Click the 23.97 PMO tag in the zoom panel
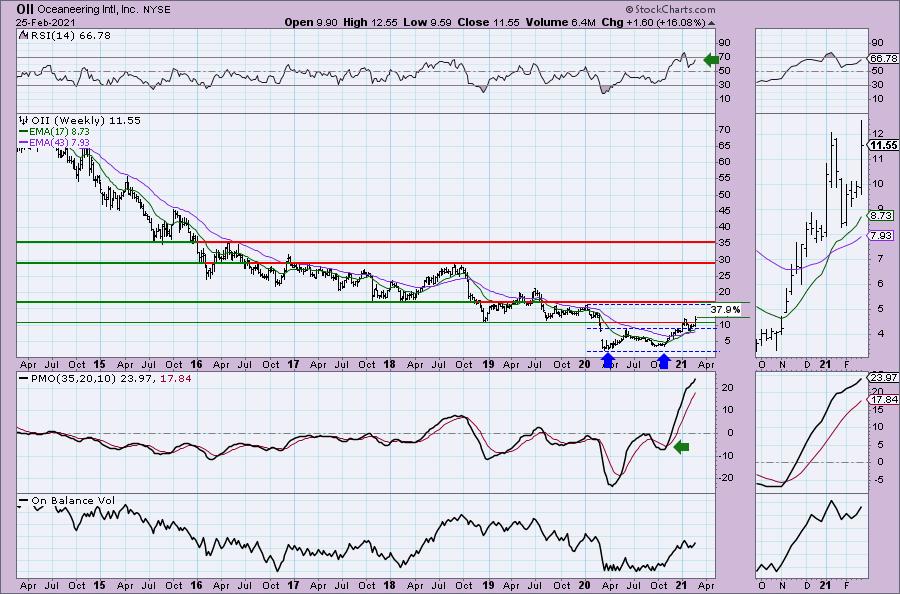The image size is (900, 594). pos(885,379)
